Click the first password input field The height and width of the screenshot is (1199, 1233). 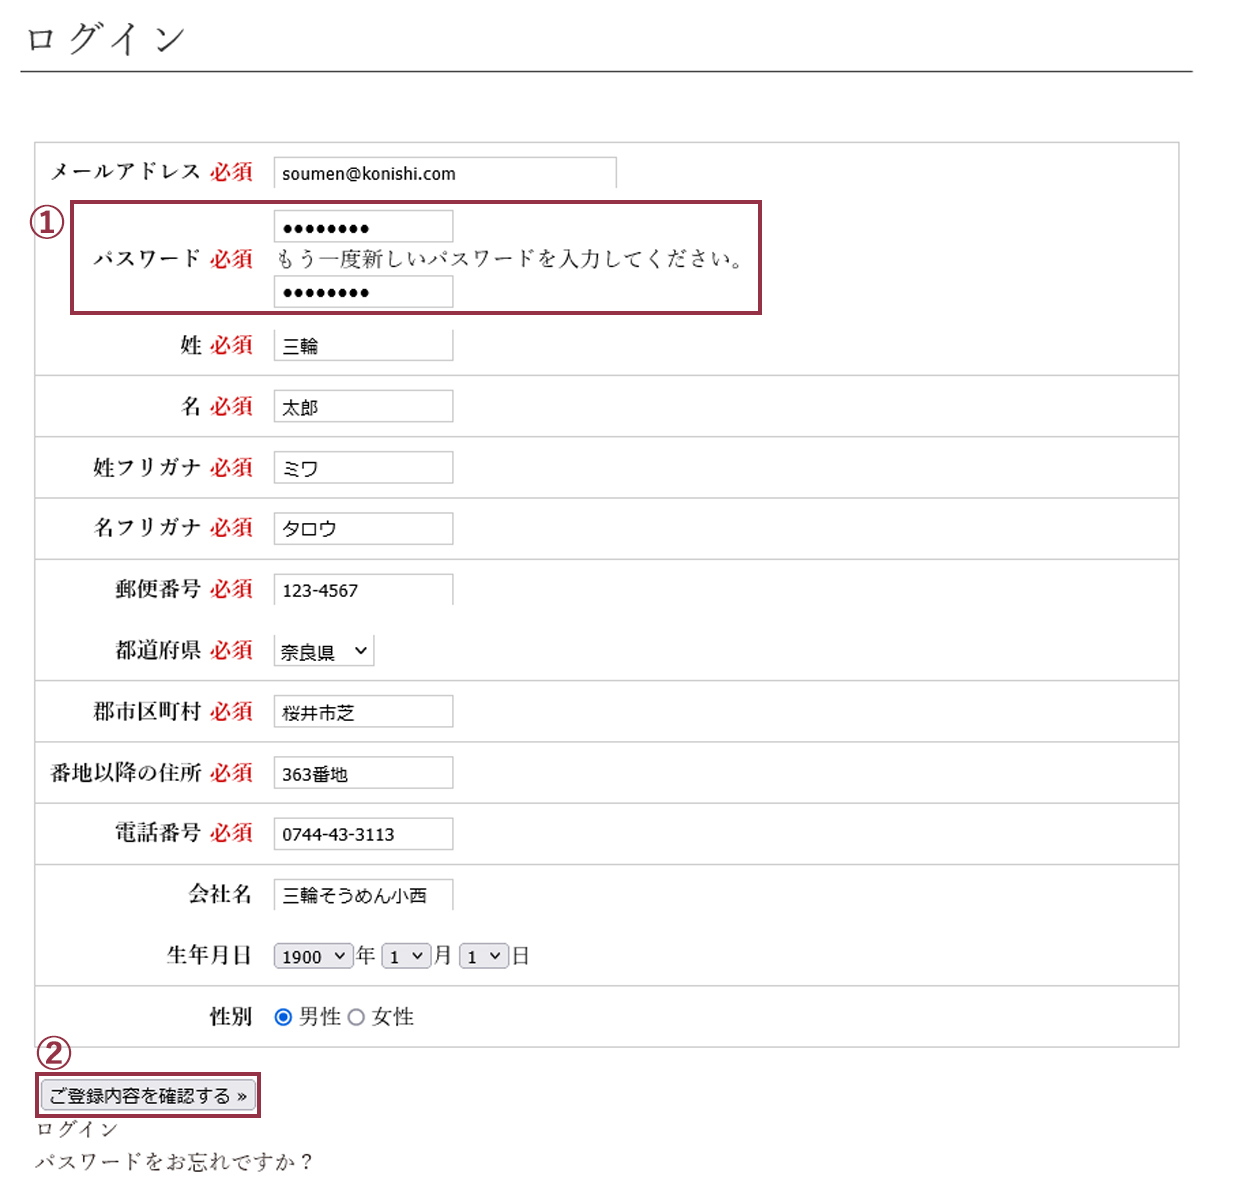[x=363, y=227]
